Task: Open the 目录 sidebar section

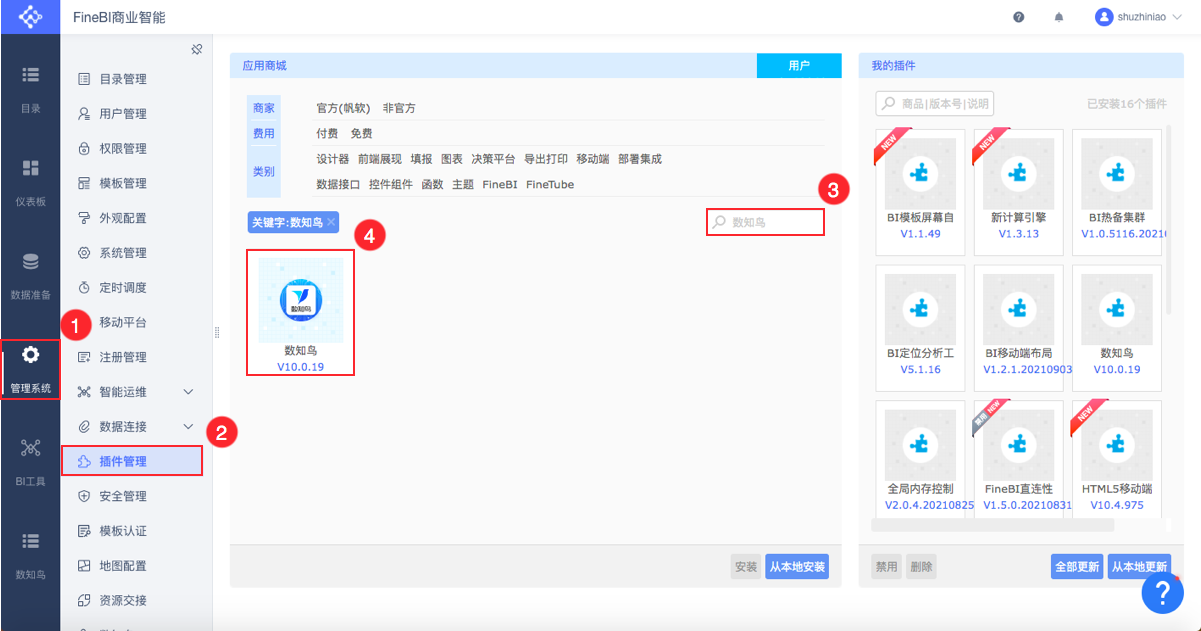Action: 30,88
